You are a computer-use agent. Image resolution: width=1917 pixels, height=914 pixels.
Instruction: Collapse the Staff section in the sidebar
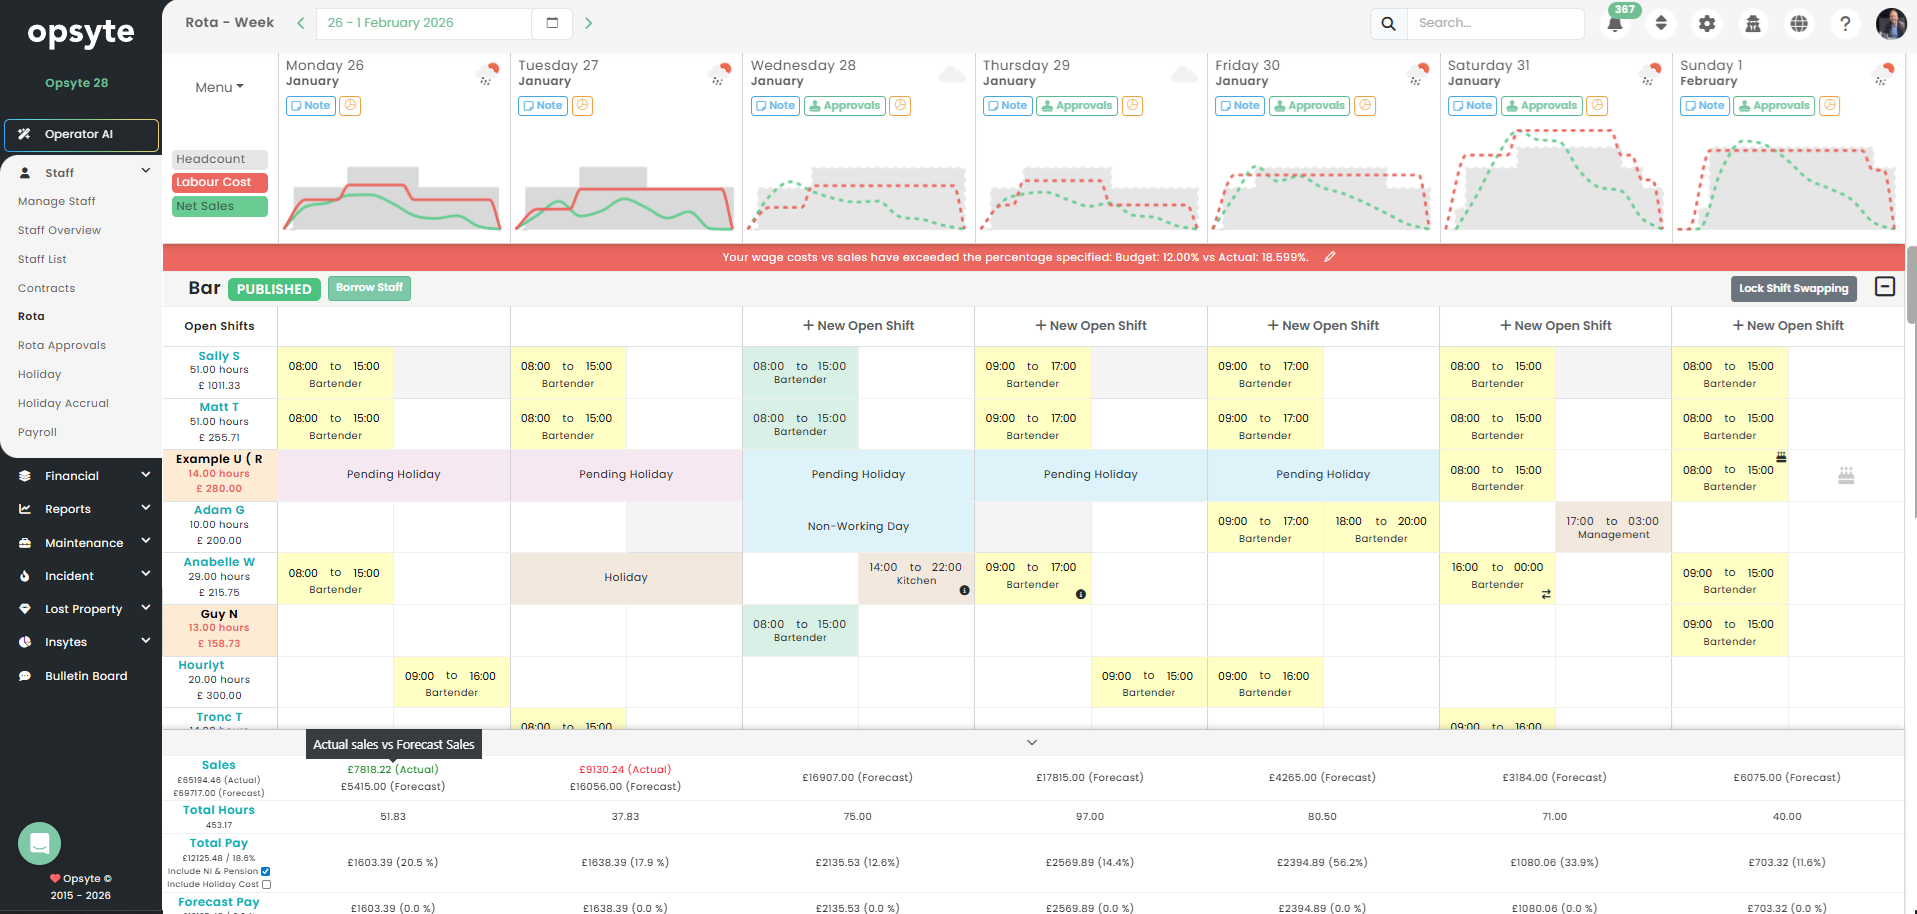146,170
